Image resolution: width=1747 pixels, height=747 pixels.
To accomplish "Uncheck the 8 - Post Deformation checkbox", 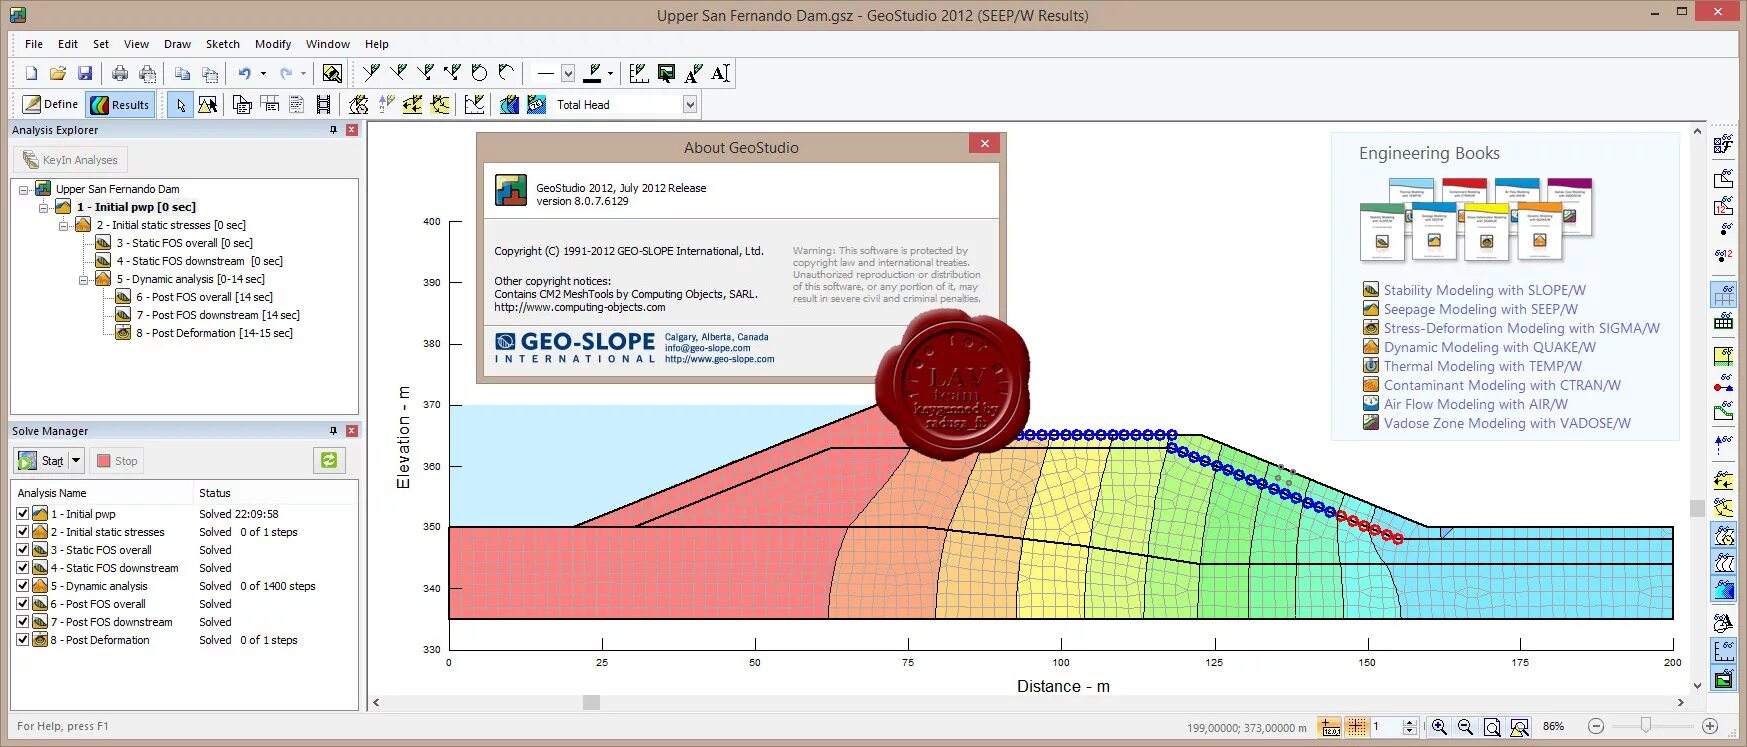I will coord(23,639).
